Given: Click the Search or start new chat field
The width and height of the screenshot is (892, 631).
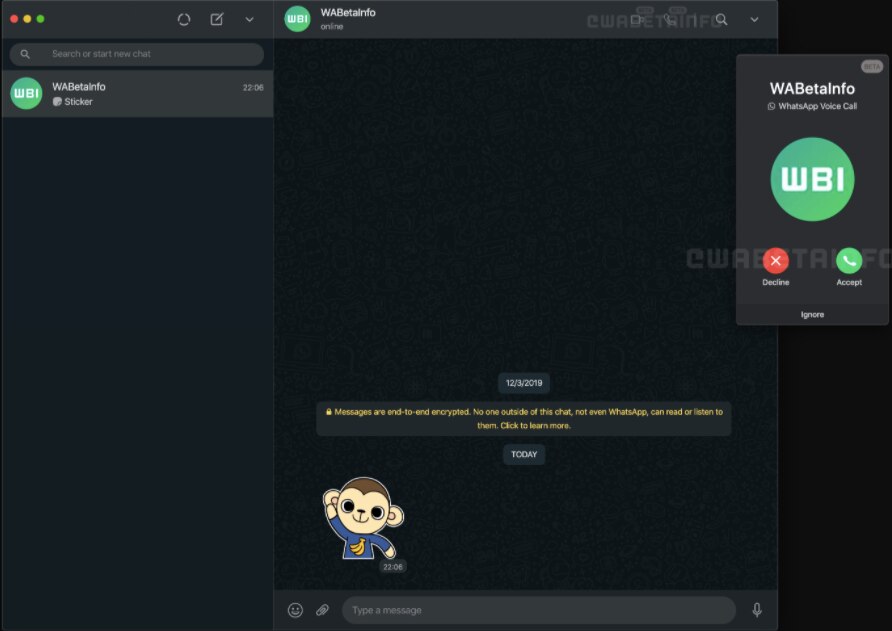Looking at the screenshot, I should pyautogui.click(x=137, y=54).
